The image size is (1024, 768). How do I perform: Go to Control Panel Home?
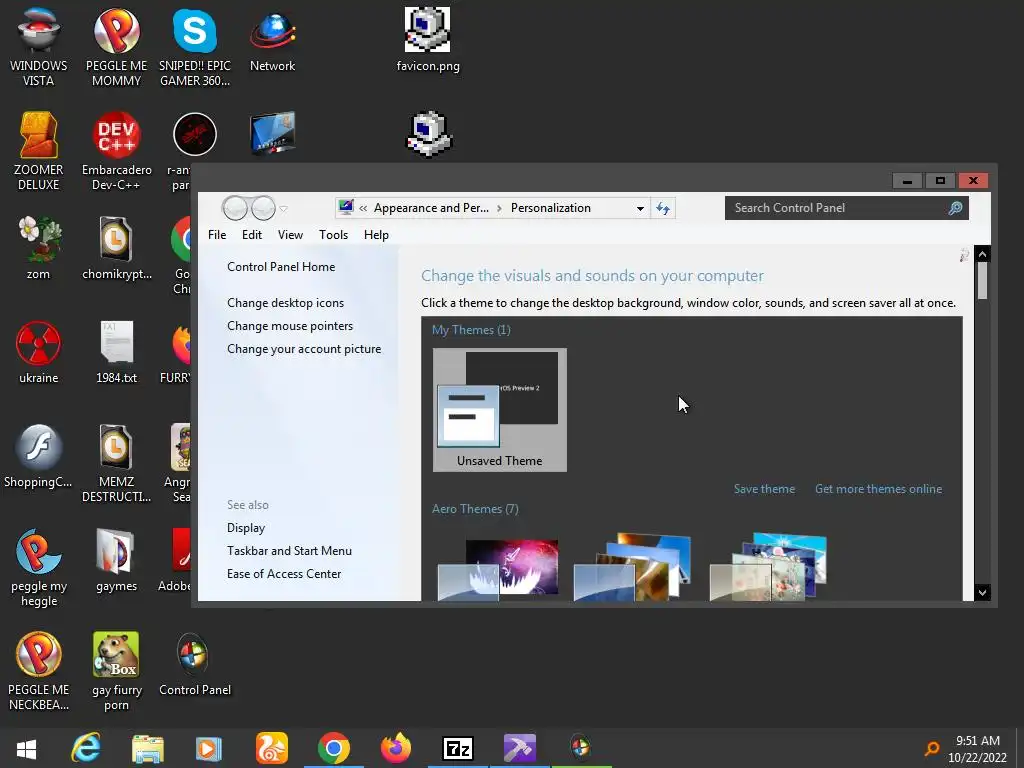click(281, 266)
